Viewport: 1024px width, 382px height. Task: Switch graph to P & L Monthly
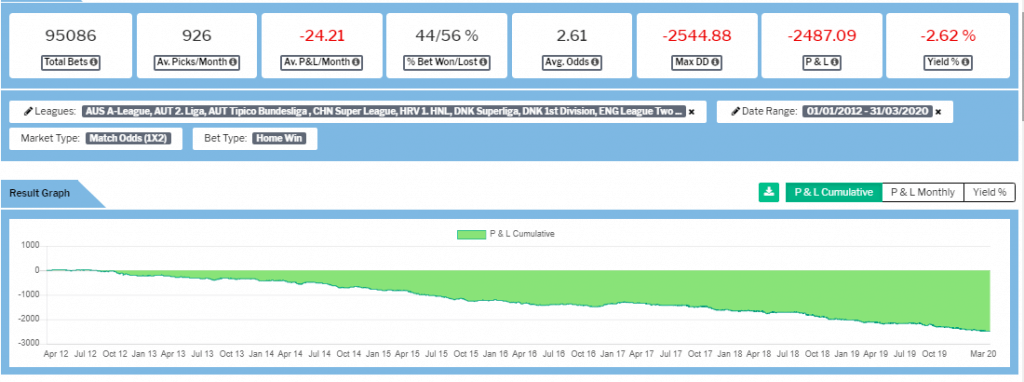(923, 192)
